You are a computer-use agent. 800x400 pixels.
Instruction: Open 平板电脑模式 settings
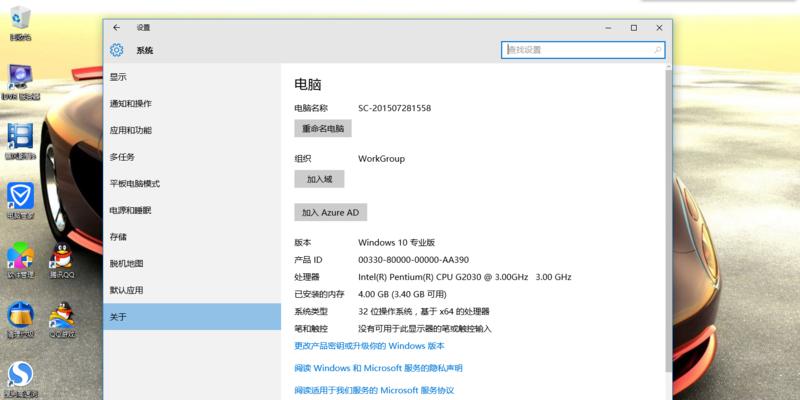tap(192, 184)
